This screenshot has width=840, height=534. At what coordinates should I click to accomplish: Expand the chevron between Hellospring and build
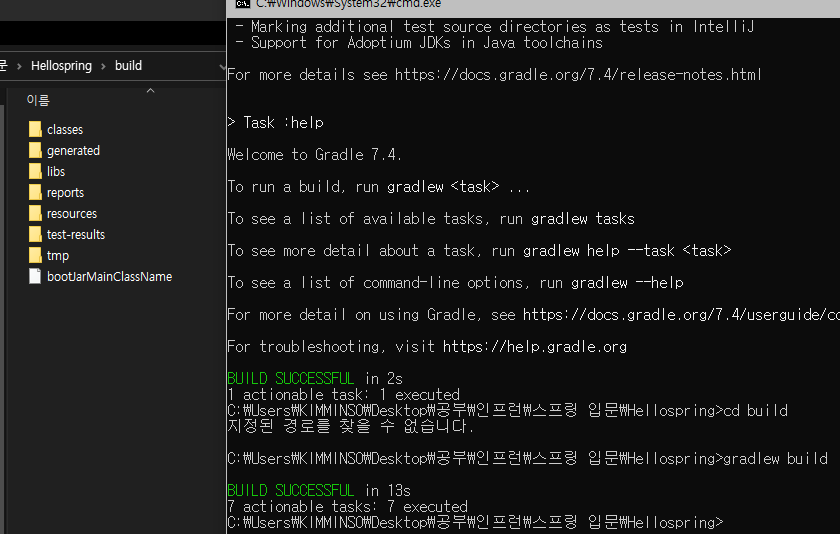tap(103, 66)
